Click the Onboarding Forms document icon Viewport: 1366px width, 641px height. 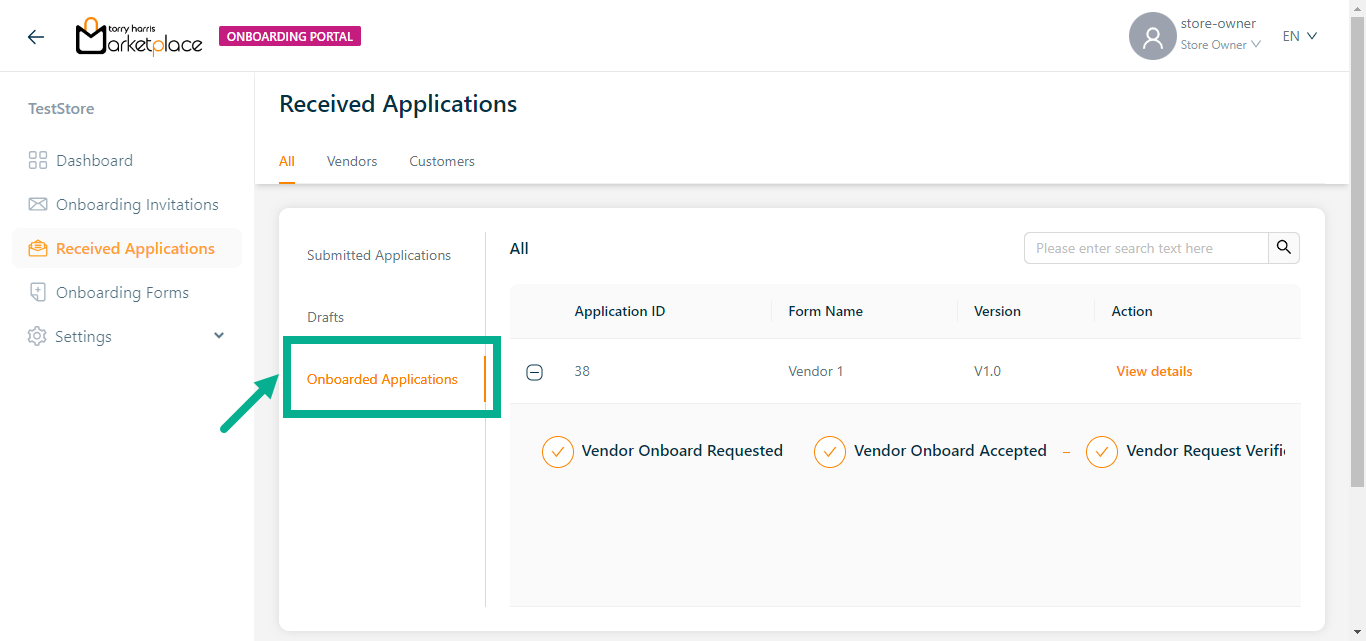[38, 293]
